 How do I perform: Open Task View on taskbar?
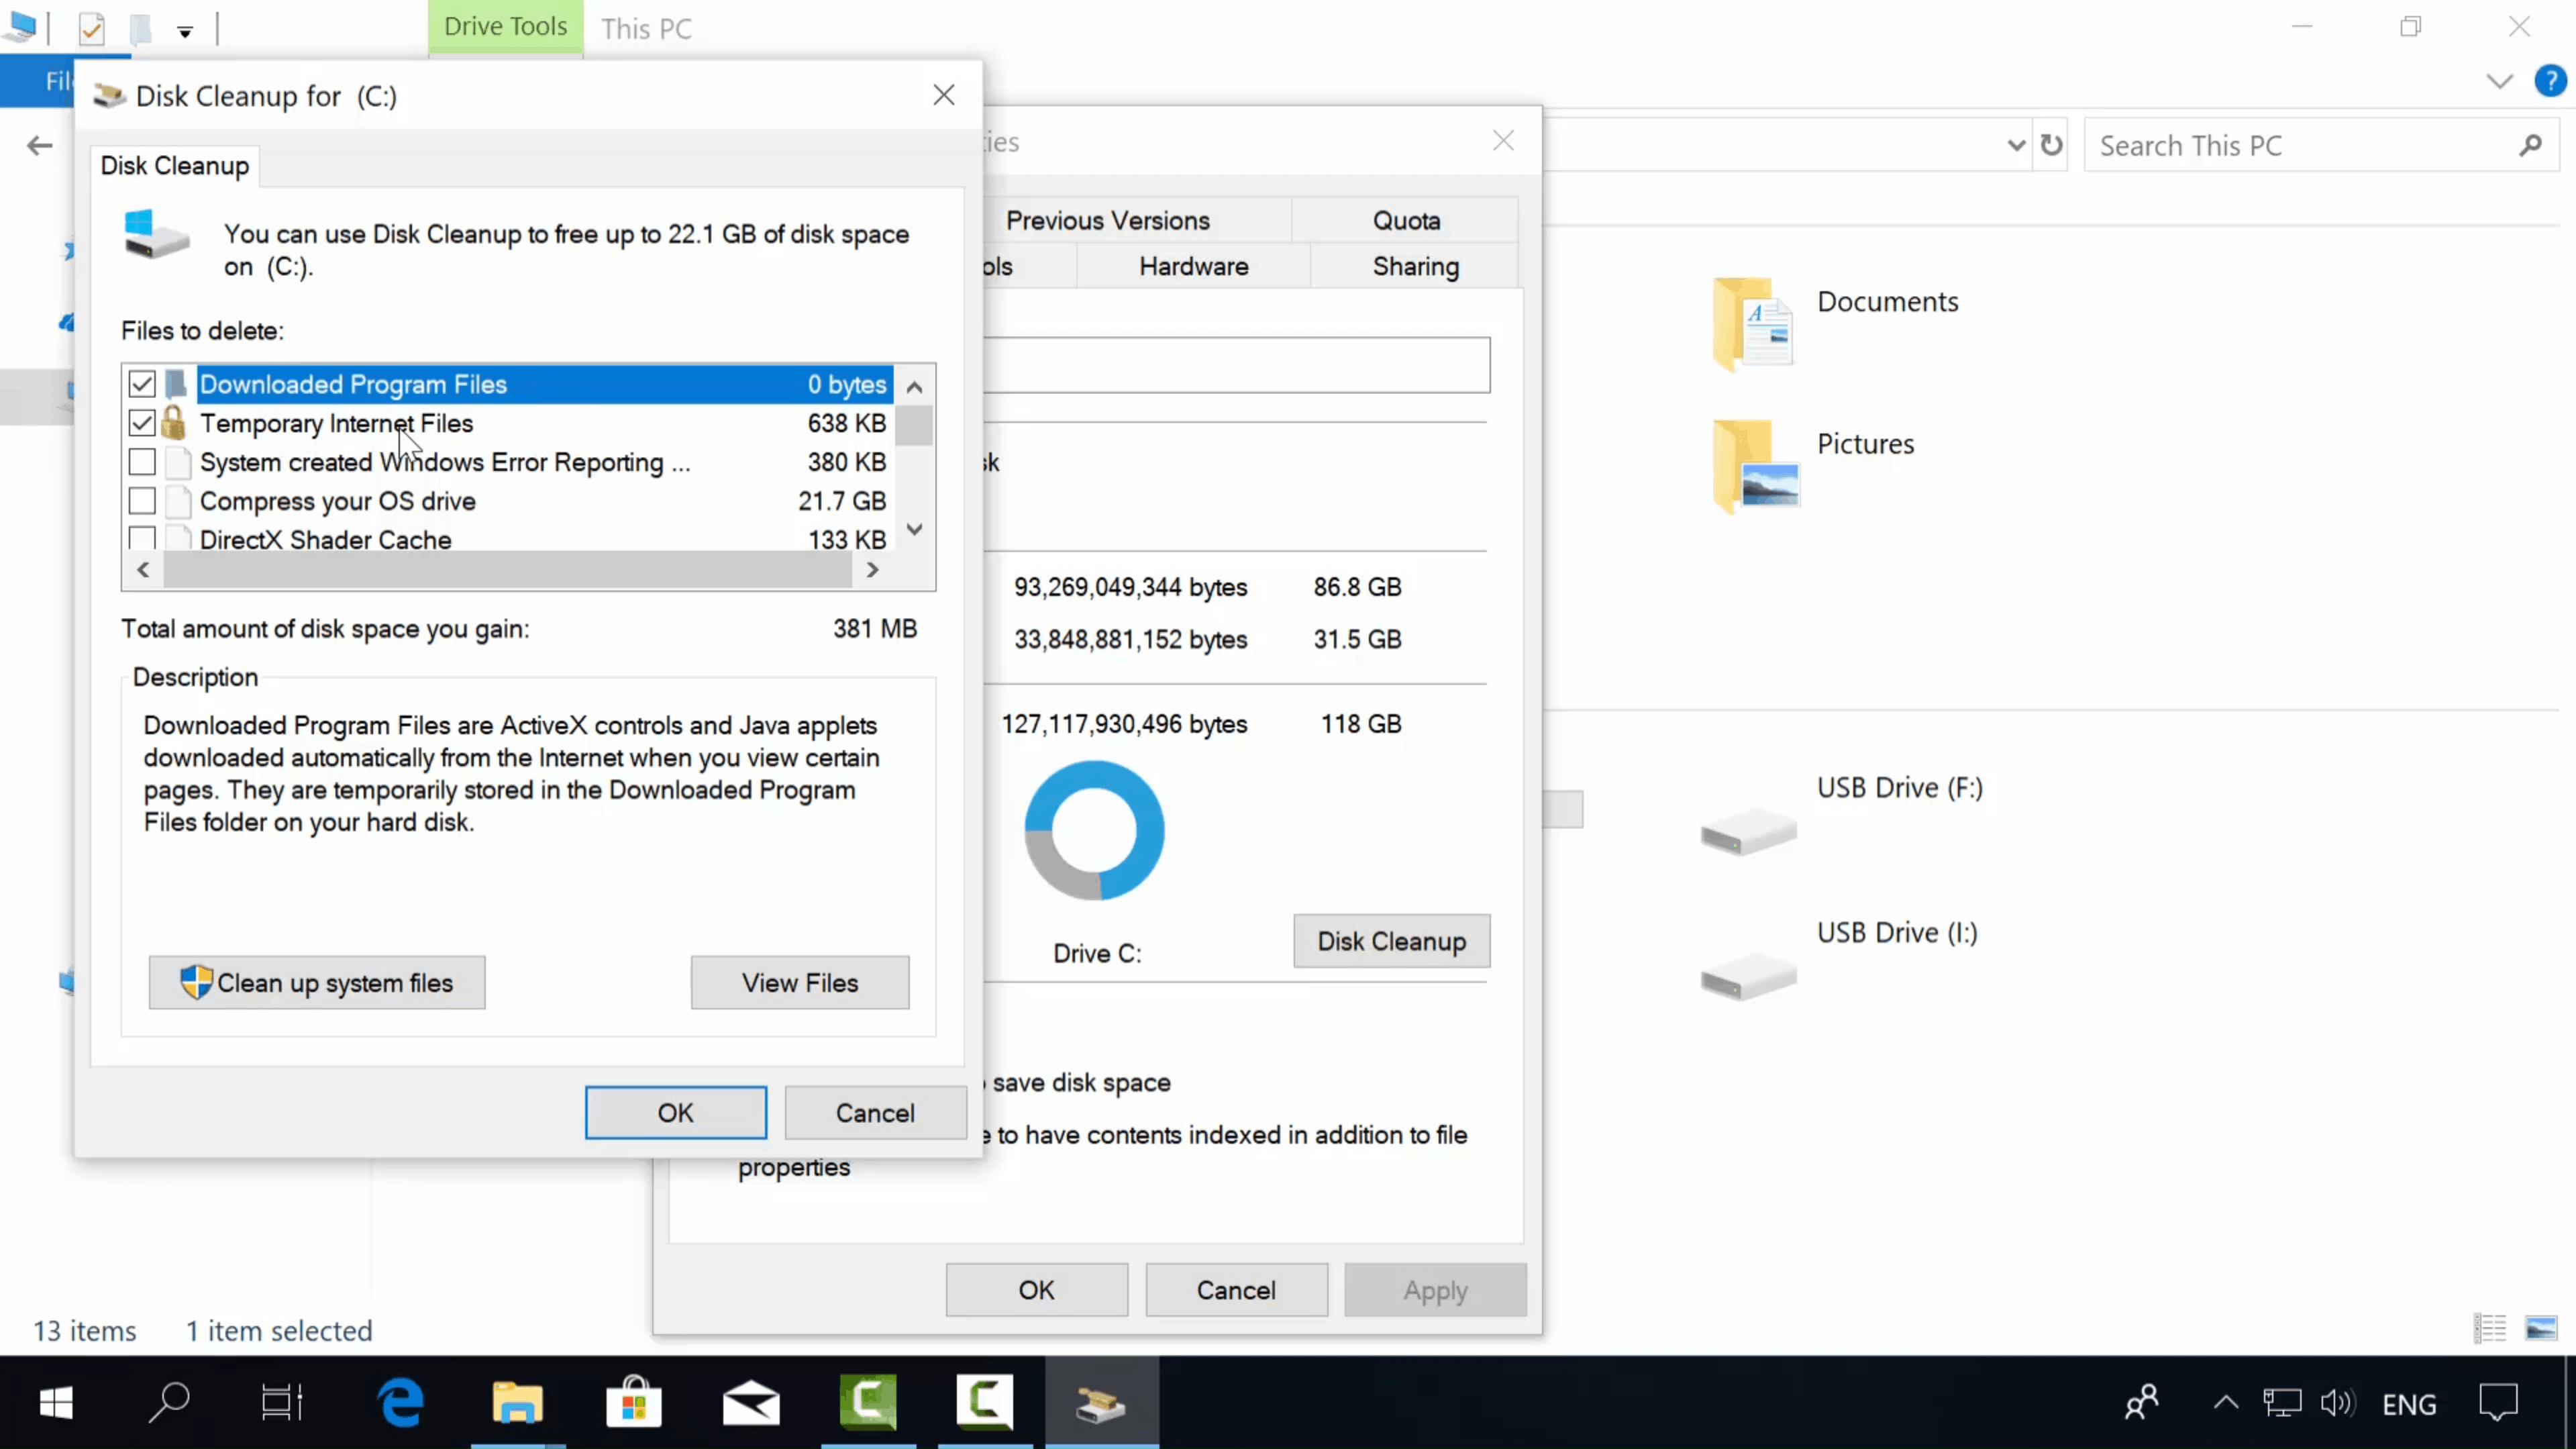tap(282, 1403)
